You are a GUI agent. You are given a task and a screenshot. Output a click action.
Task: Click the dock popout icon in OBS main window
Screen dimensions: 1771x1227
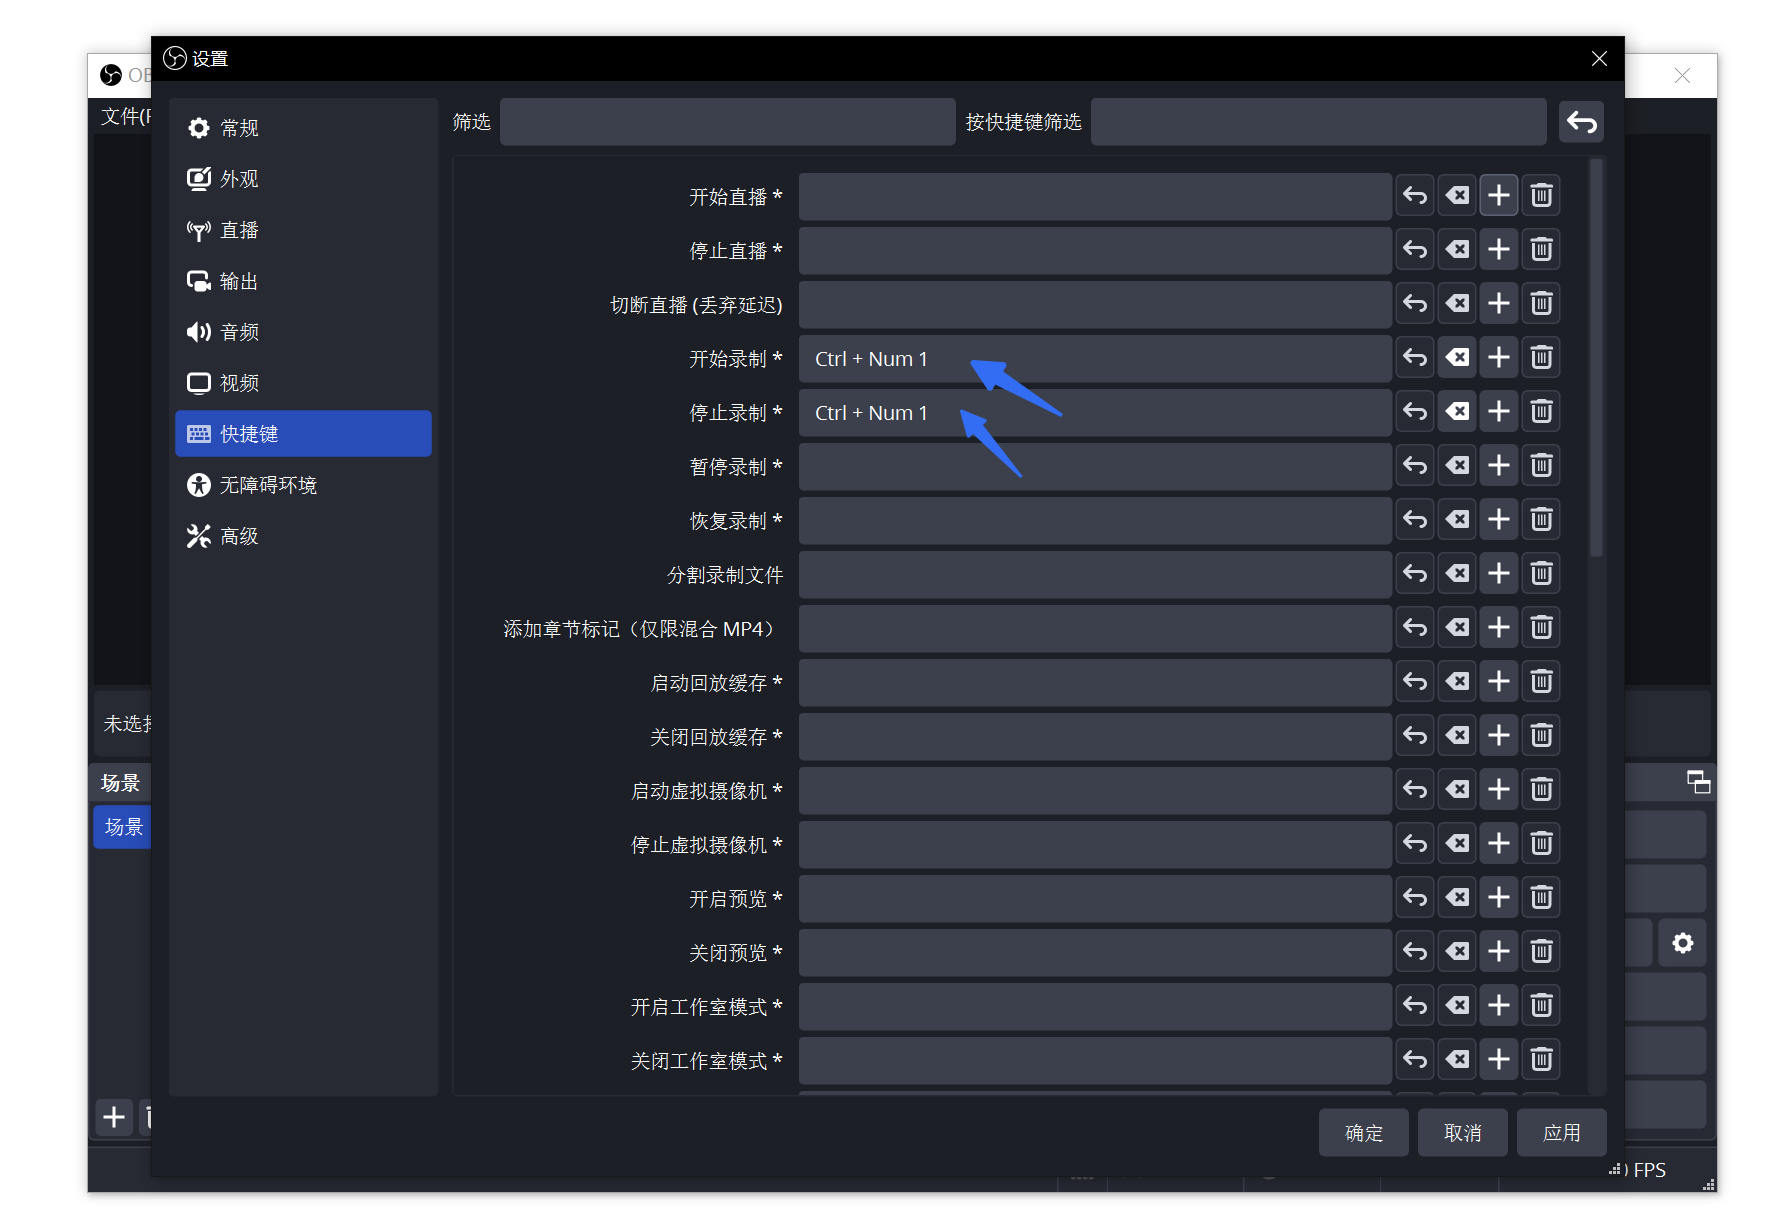coord(1698,782)
